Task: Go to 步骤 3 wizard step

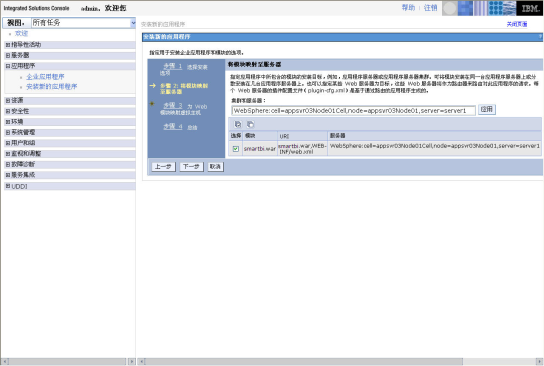Action: (172, 105)
